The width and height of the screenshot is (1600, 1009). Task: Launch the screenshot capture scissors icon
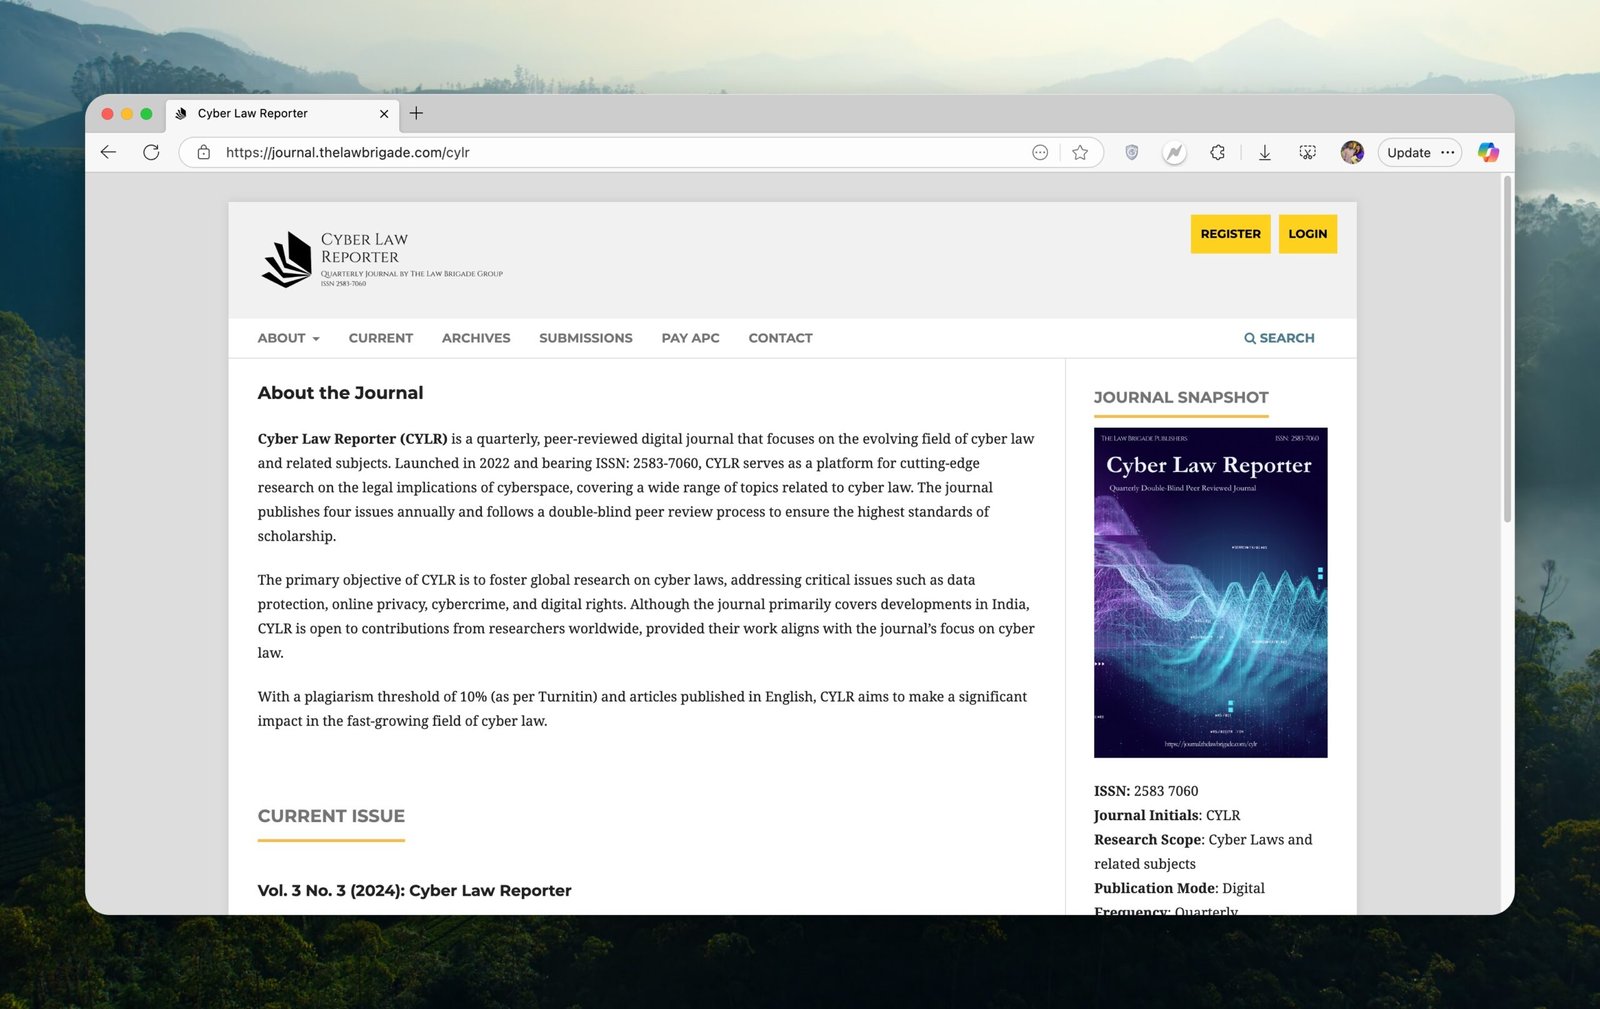(x=1307, y=152)
